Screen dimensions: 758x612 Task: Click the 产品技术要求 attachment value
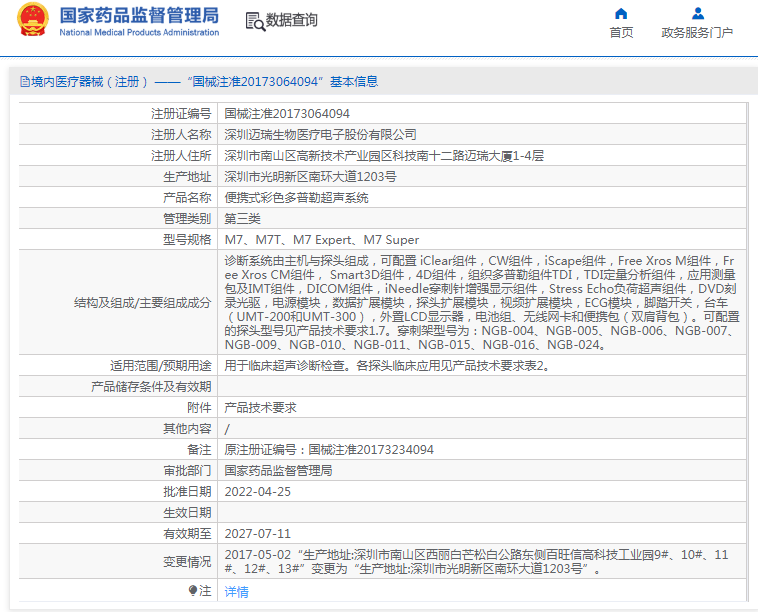click(260, 408)
